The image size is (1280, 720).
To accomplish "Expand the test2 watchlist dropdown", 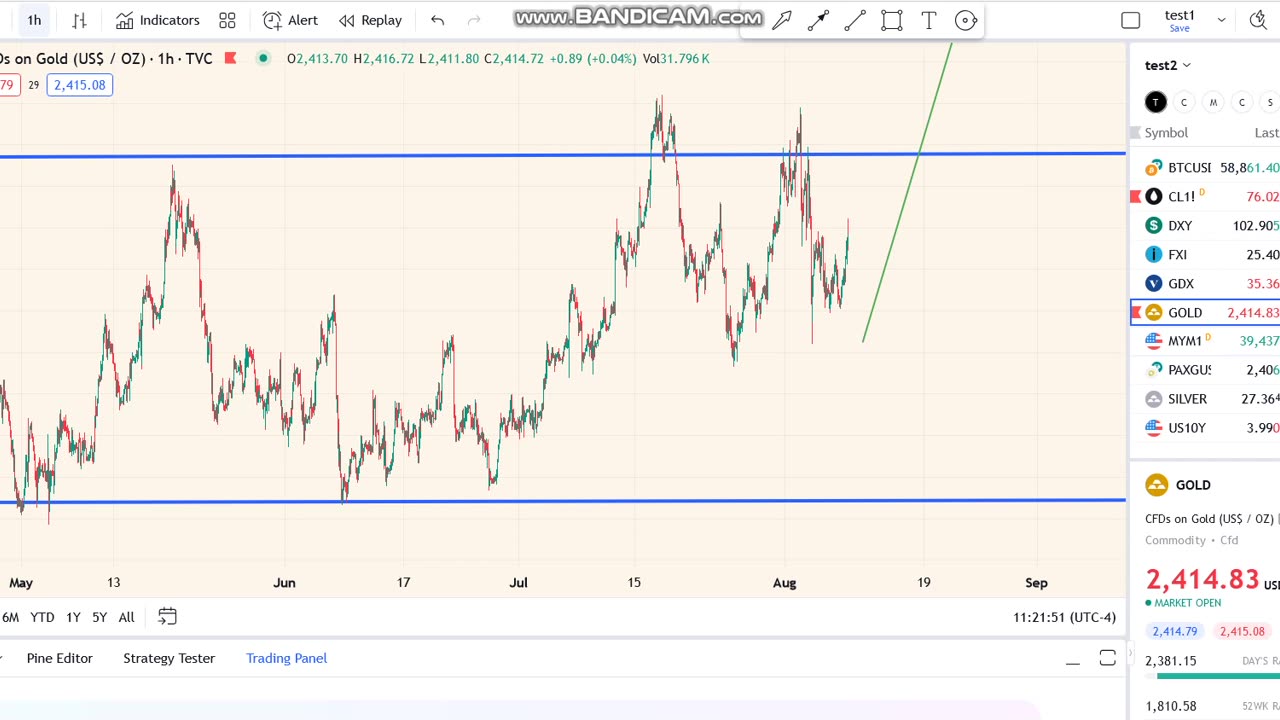I will (1168, 65).
